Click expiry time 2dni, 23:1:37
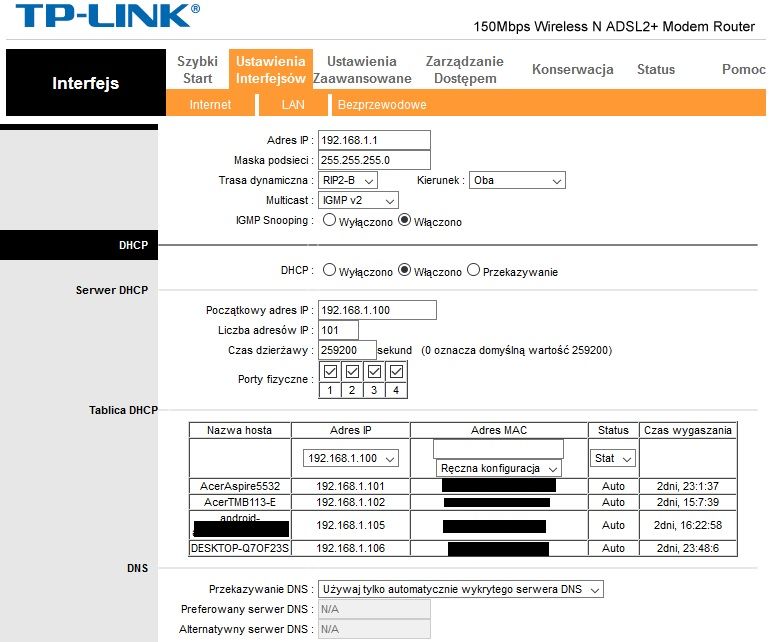This screenshot has height=642, width=770. 688,486
